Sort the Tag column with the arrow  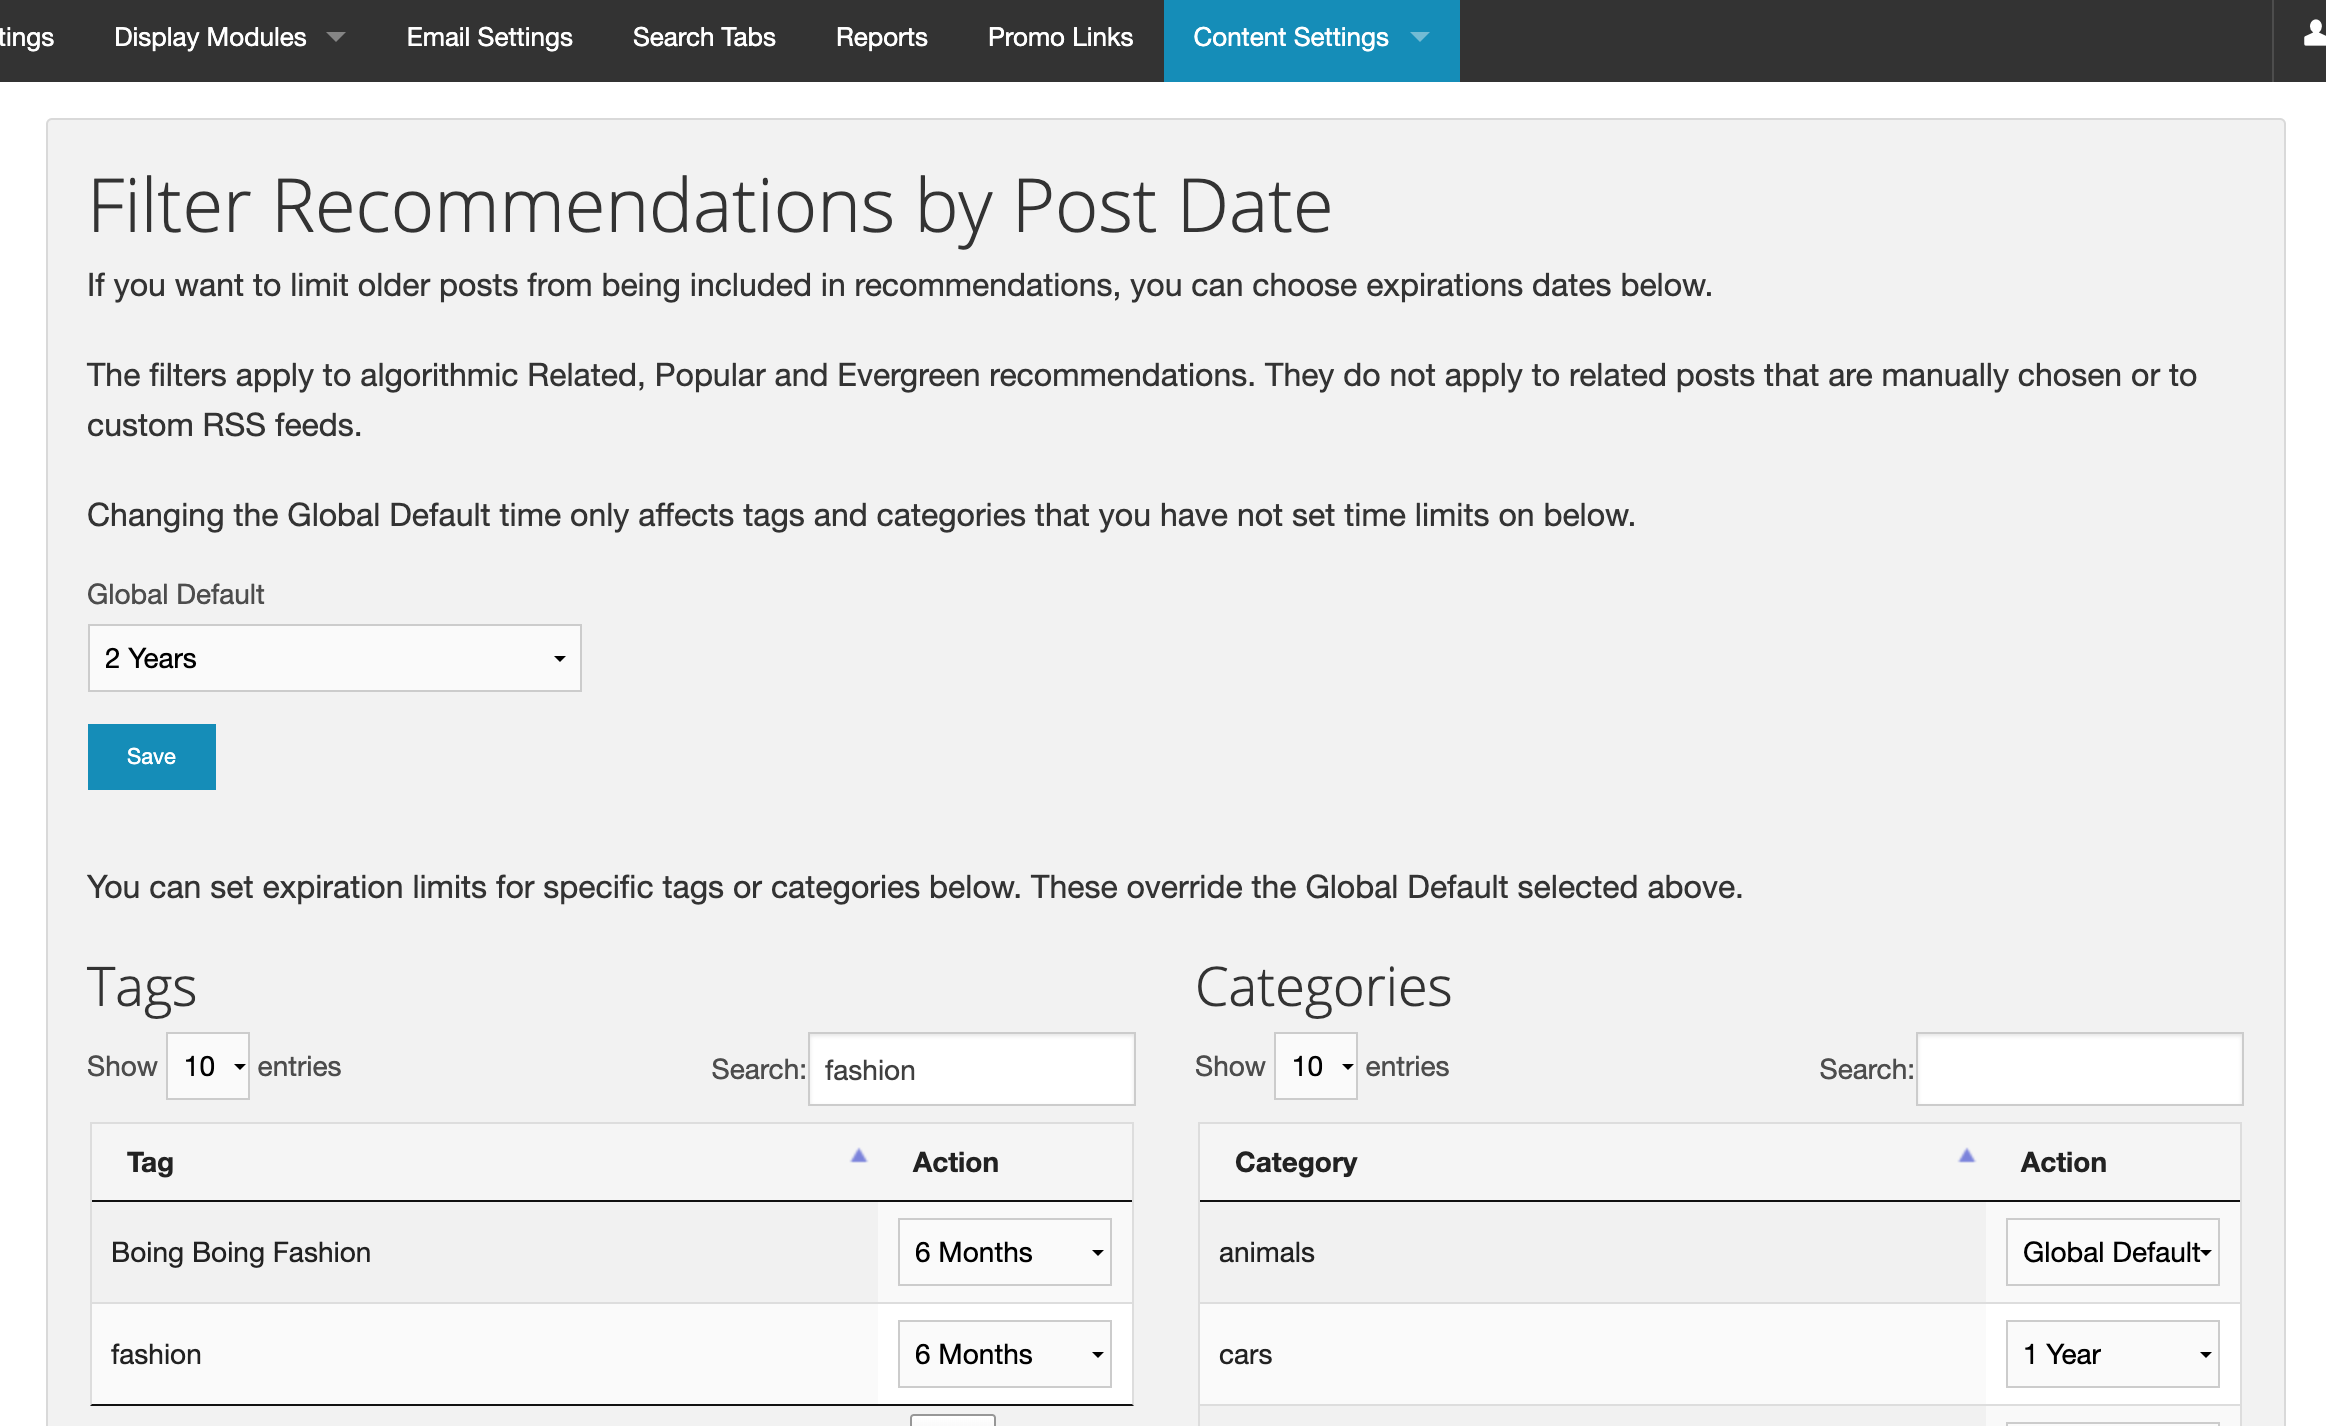coord(858,1156)
